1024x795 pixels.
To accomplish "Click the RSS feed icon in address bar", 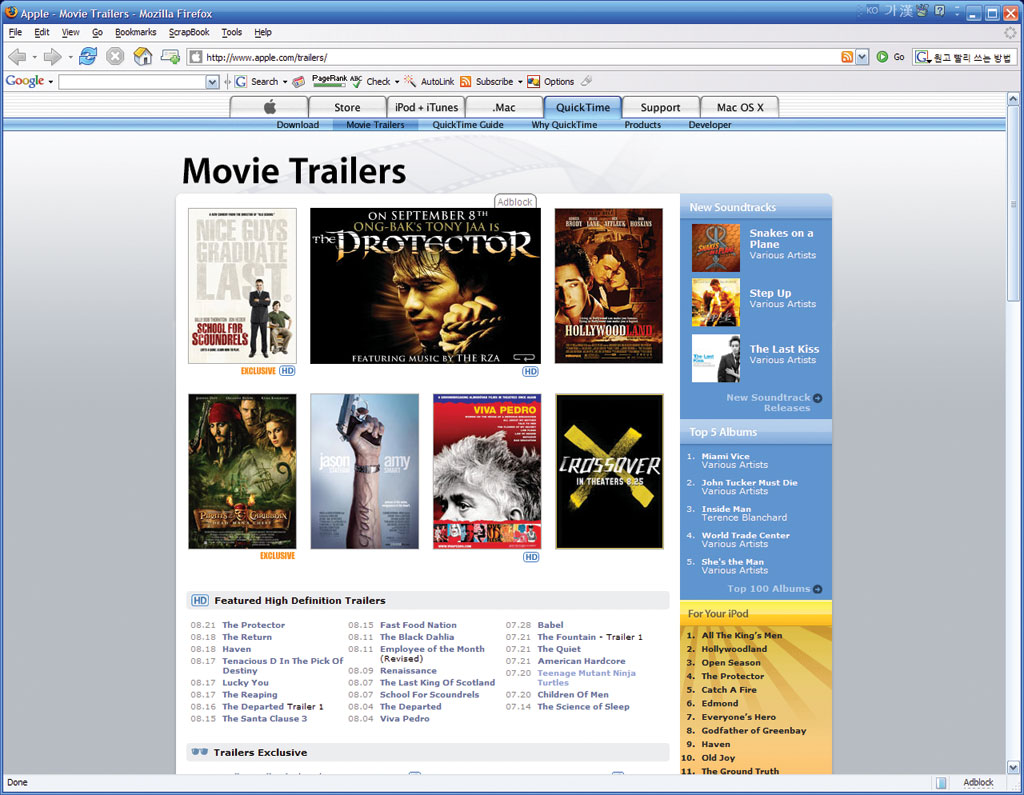I will coord(847,57).
